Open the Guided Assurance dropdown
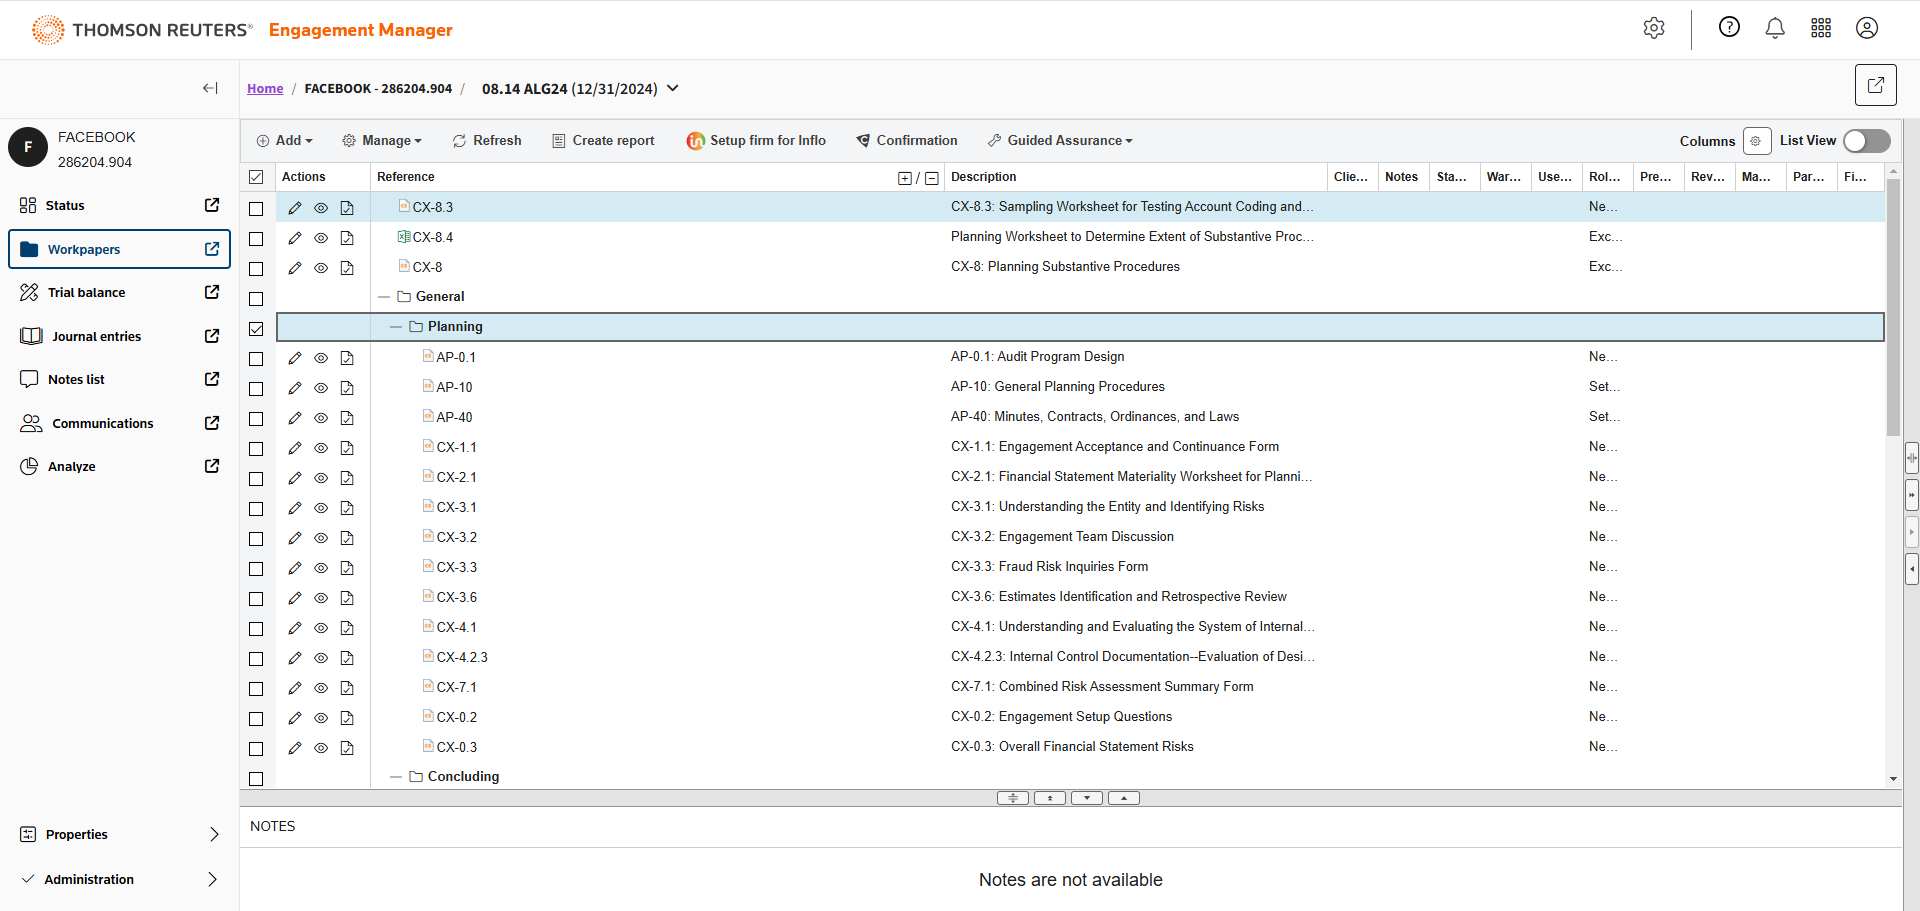Screen dimensions: 1920x911 click(x=1060, y=141)
